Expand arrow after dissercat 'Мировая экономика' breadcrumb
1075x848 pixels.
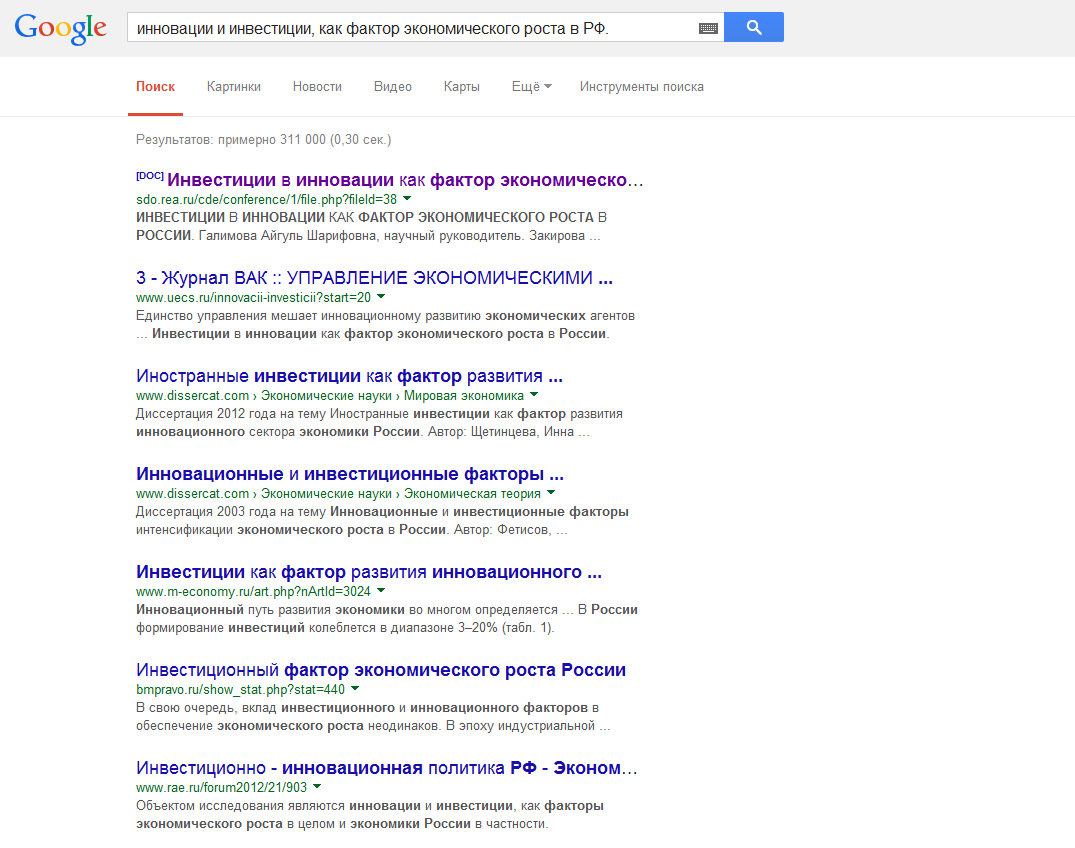coord(534,395)
